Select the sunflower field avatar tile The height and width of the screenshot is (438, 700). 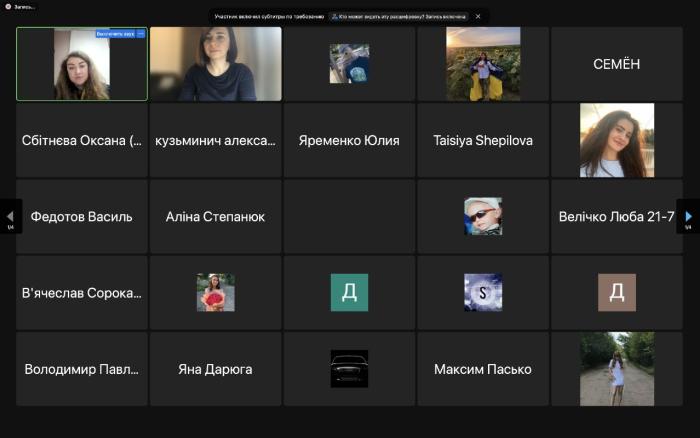pyautogui.click(x=483, y=64)
